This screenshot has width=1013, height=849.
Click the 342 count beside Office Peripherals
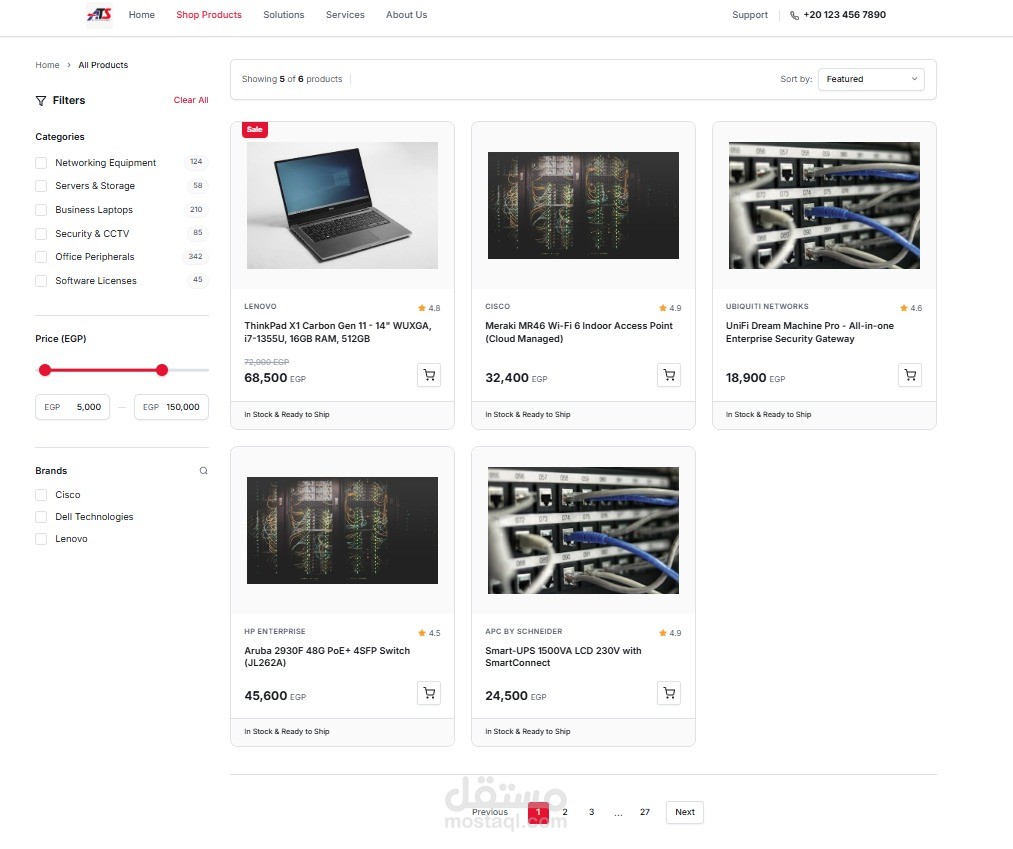click(x=195, y=257)
